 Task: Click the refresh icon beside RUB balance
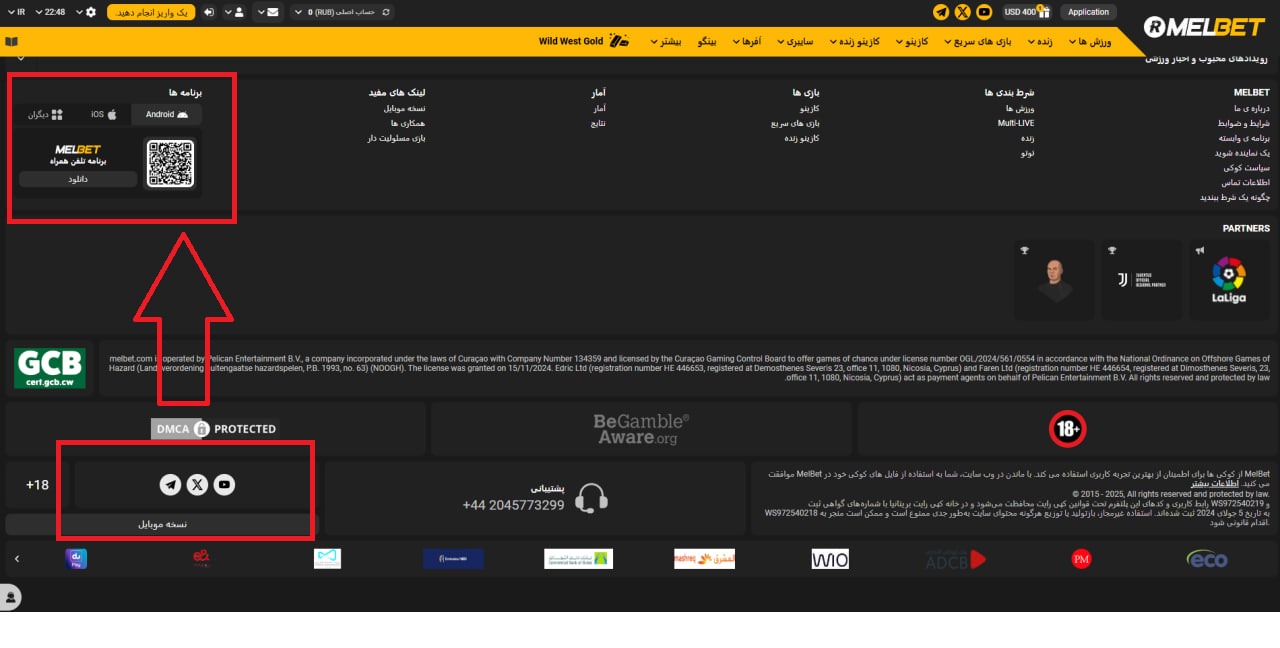(x=385, y=11)
